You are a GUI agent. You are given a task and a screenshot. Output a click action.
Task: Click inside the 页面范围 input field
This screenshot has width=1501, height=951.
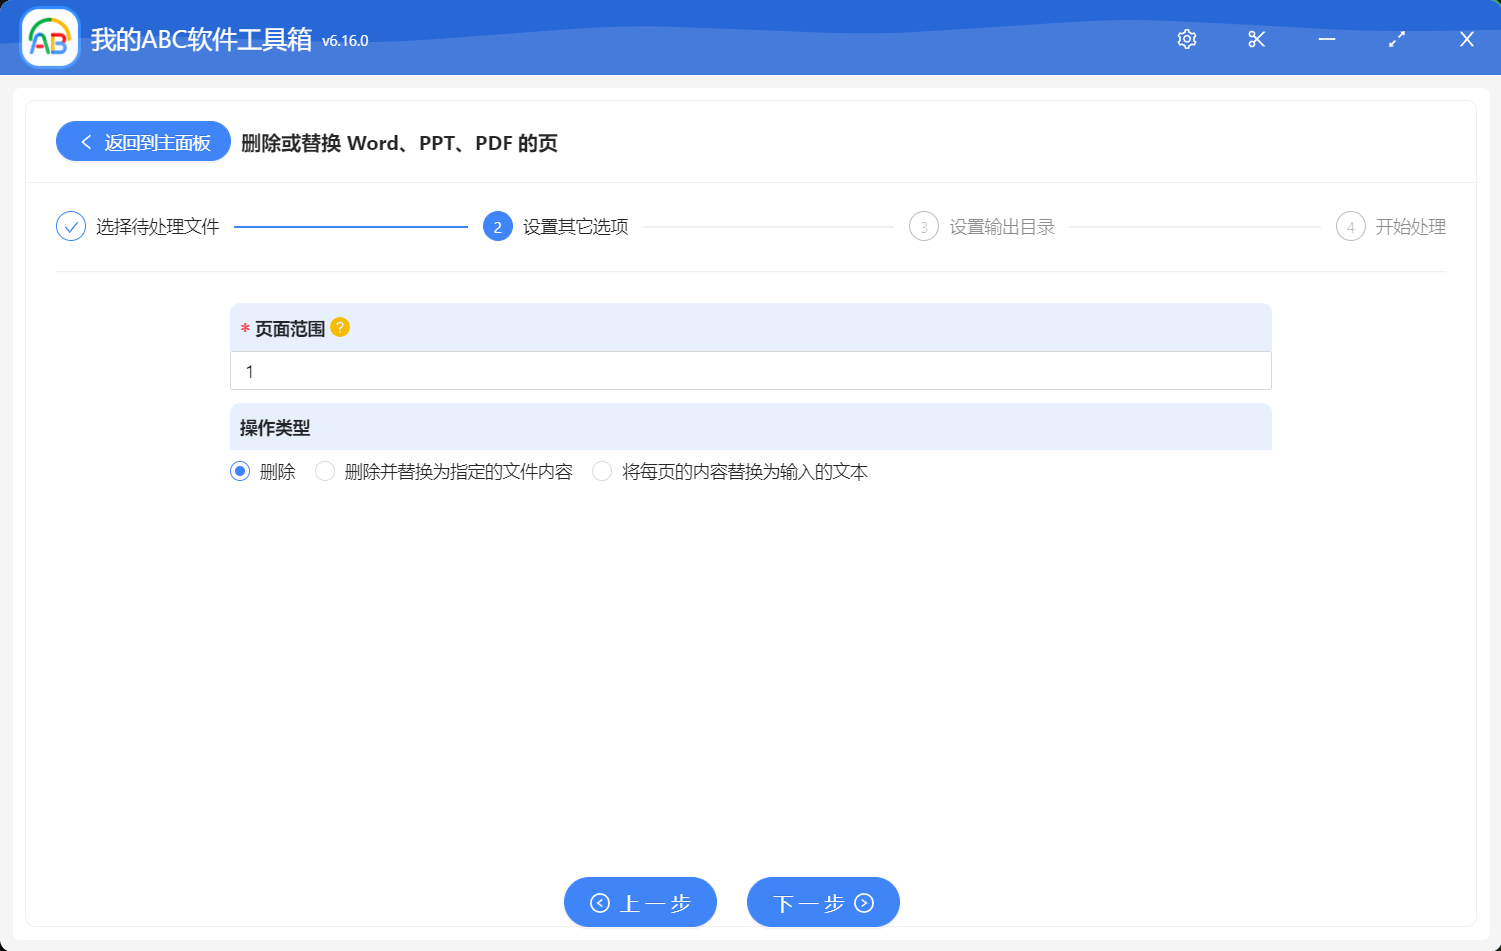pyautogui.click(x=750, y=370)
